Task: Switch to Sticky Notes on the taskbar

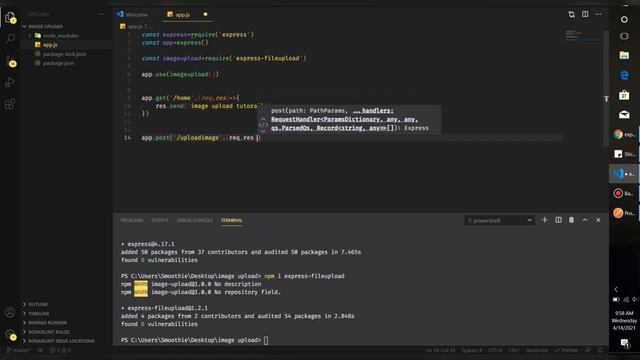Action: pos(624,154)
